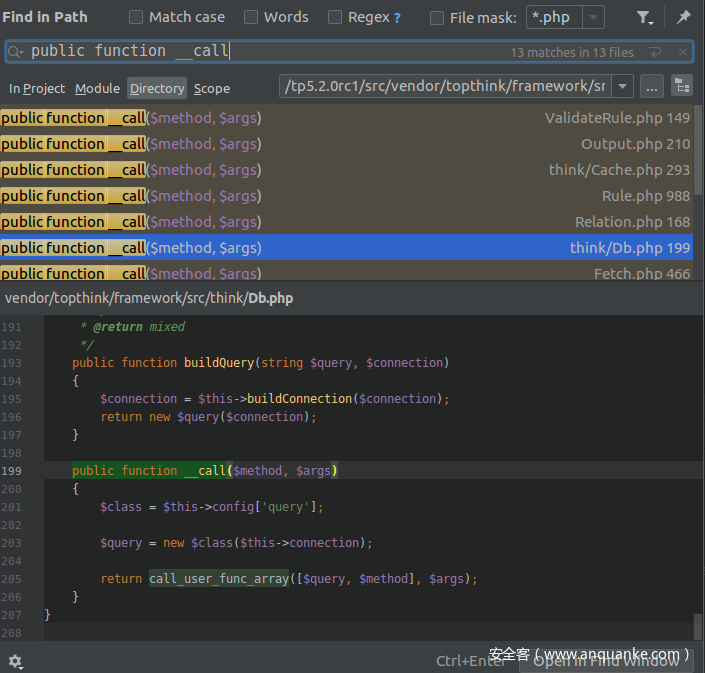Click the new line icon in search field

tap(655, 52)
